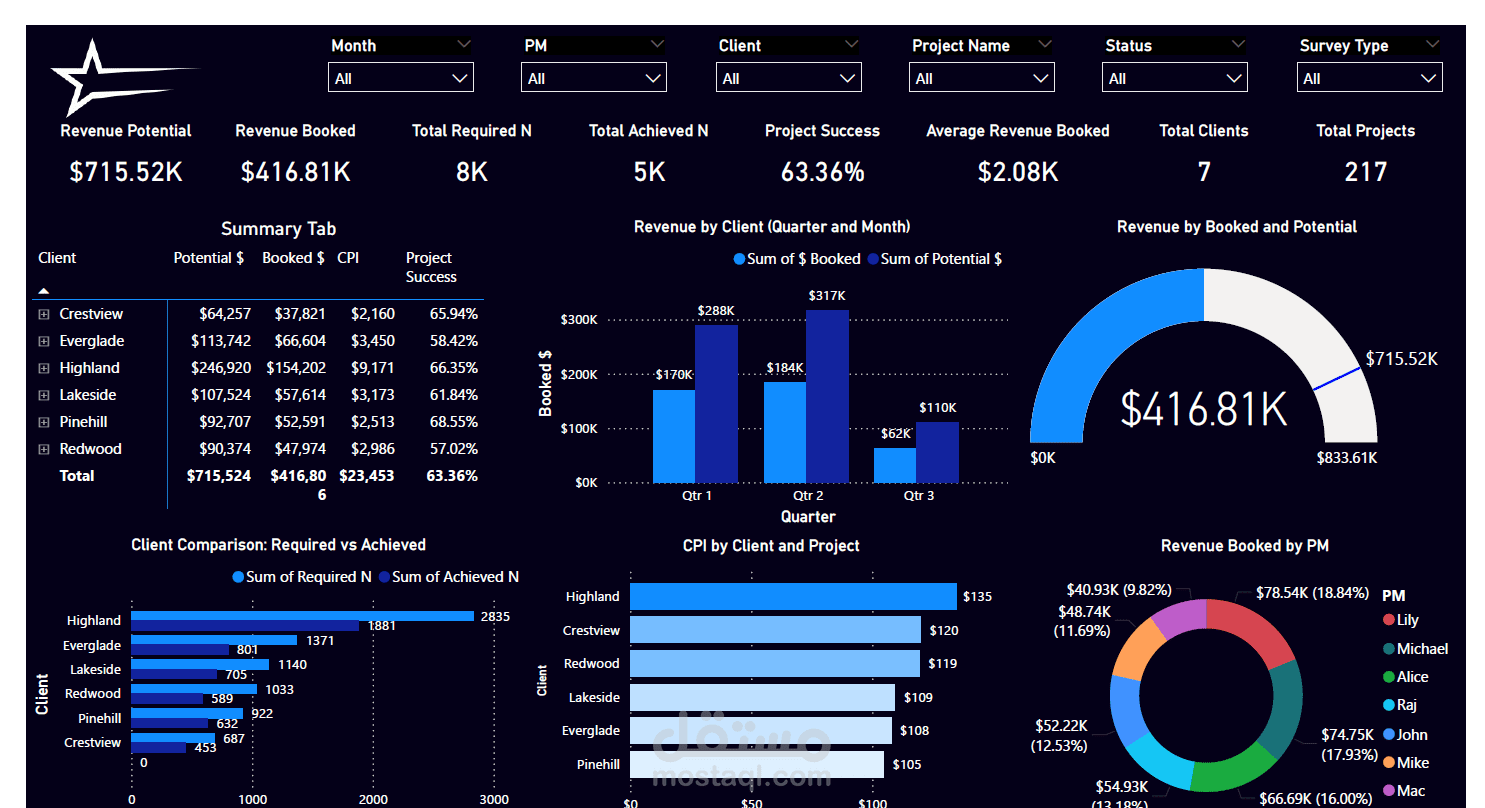Expand the Crestview row
The image size is (1485, 808).
tap(44, 314)
